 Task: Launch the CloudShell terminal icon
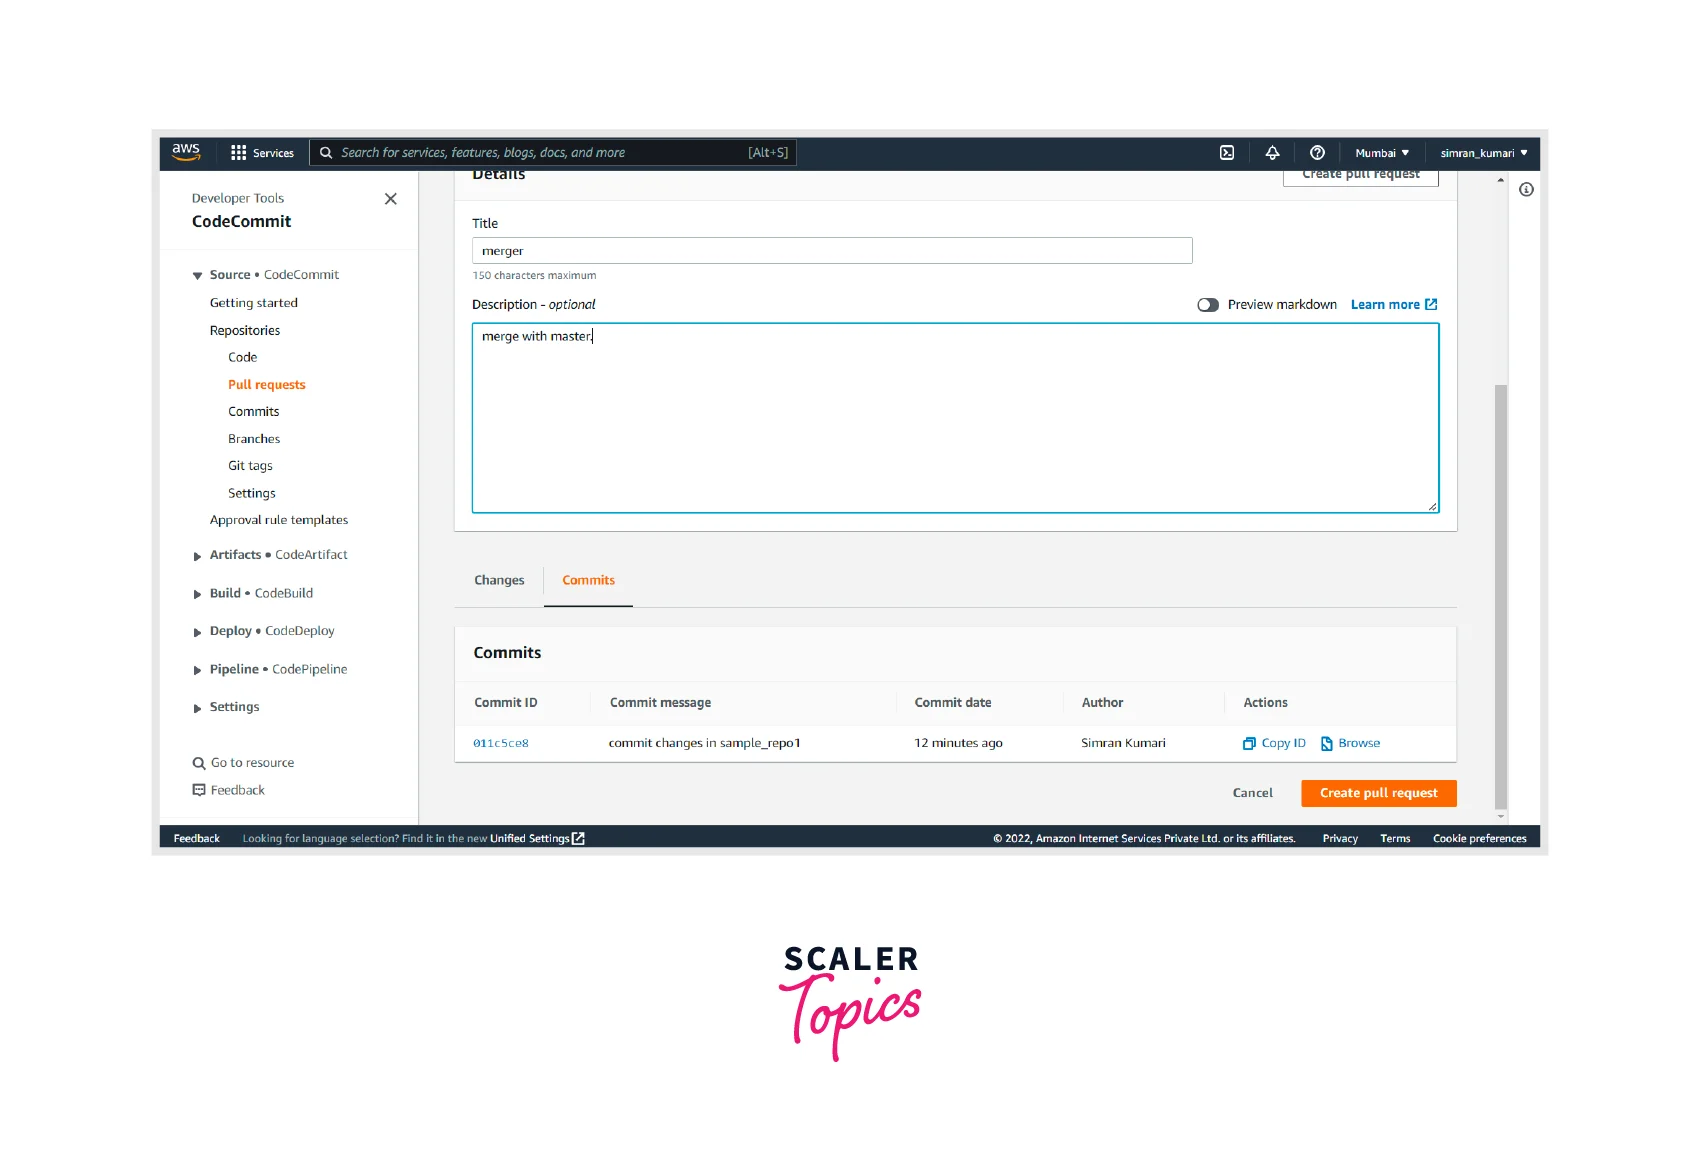[1227, 153]
